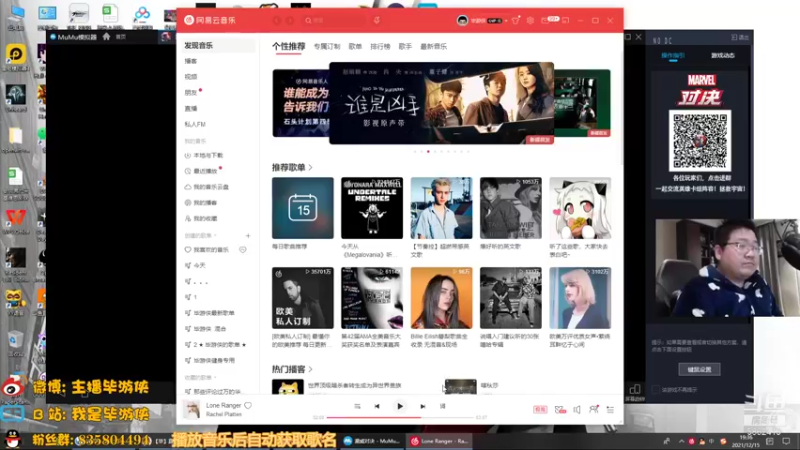Select the 歌手 tab
This screenshot has width=800, height=450.
(x=405, y=46)
